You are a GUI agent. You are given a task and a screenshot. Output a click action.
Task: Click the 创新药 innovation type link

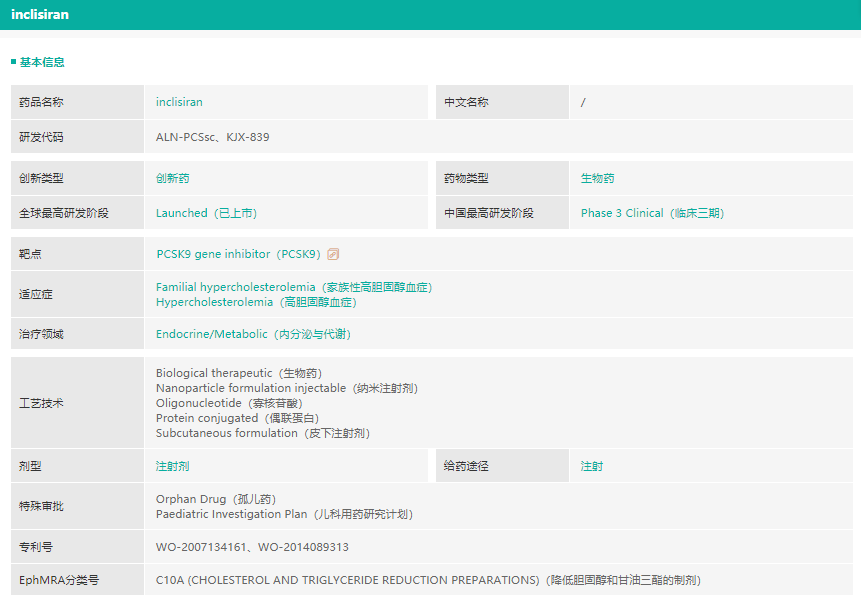[172, 178]
